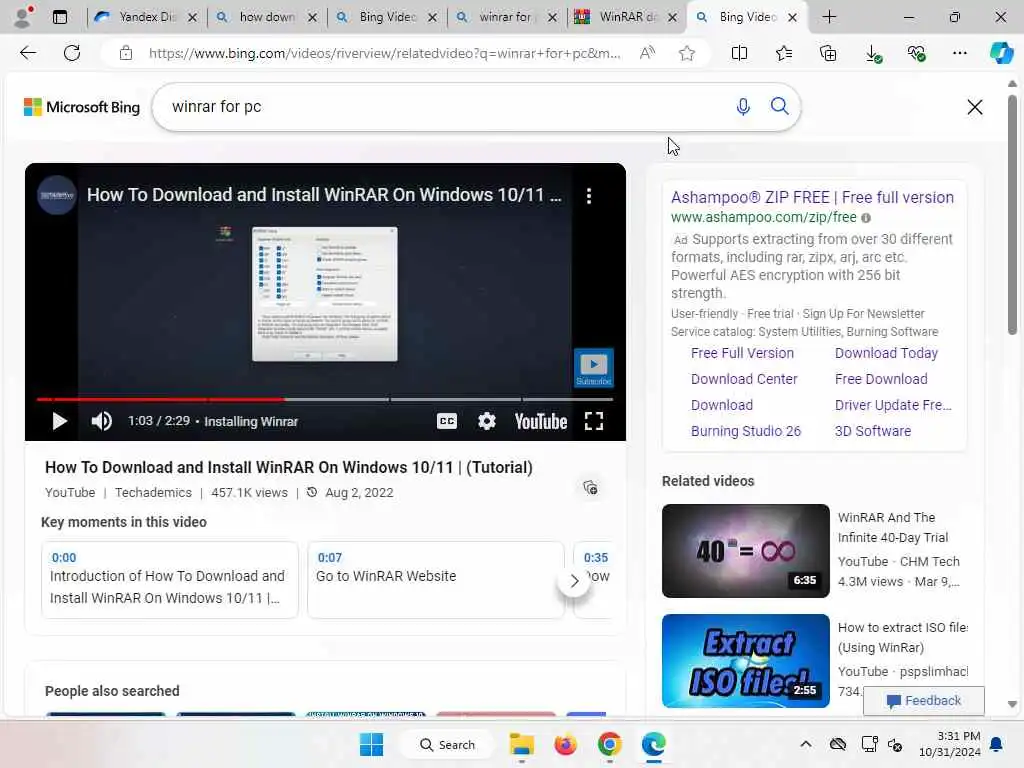Screen dimensions: 1024x768
Task: Open Browser essentials heart icon
Action: pos(916,53)
